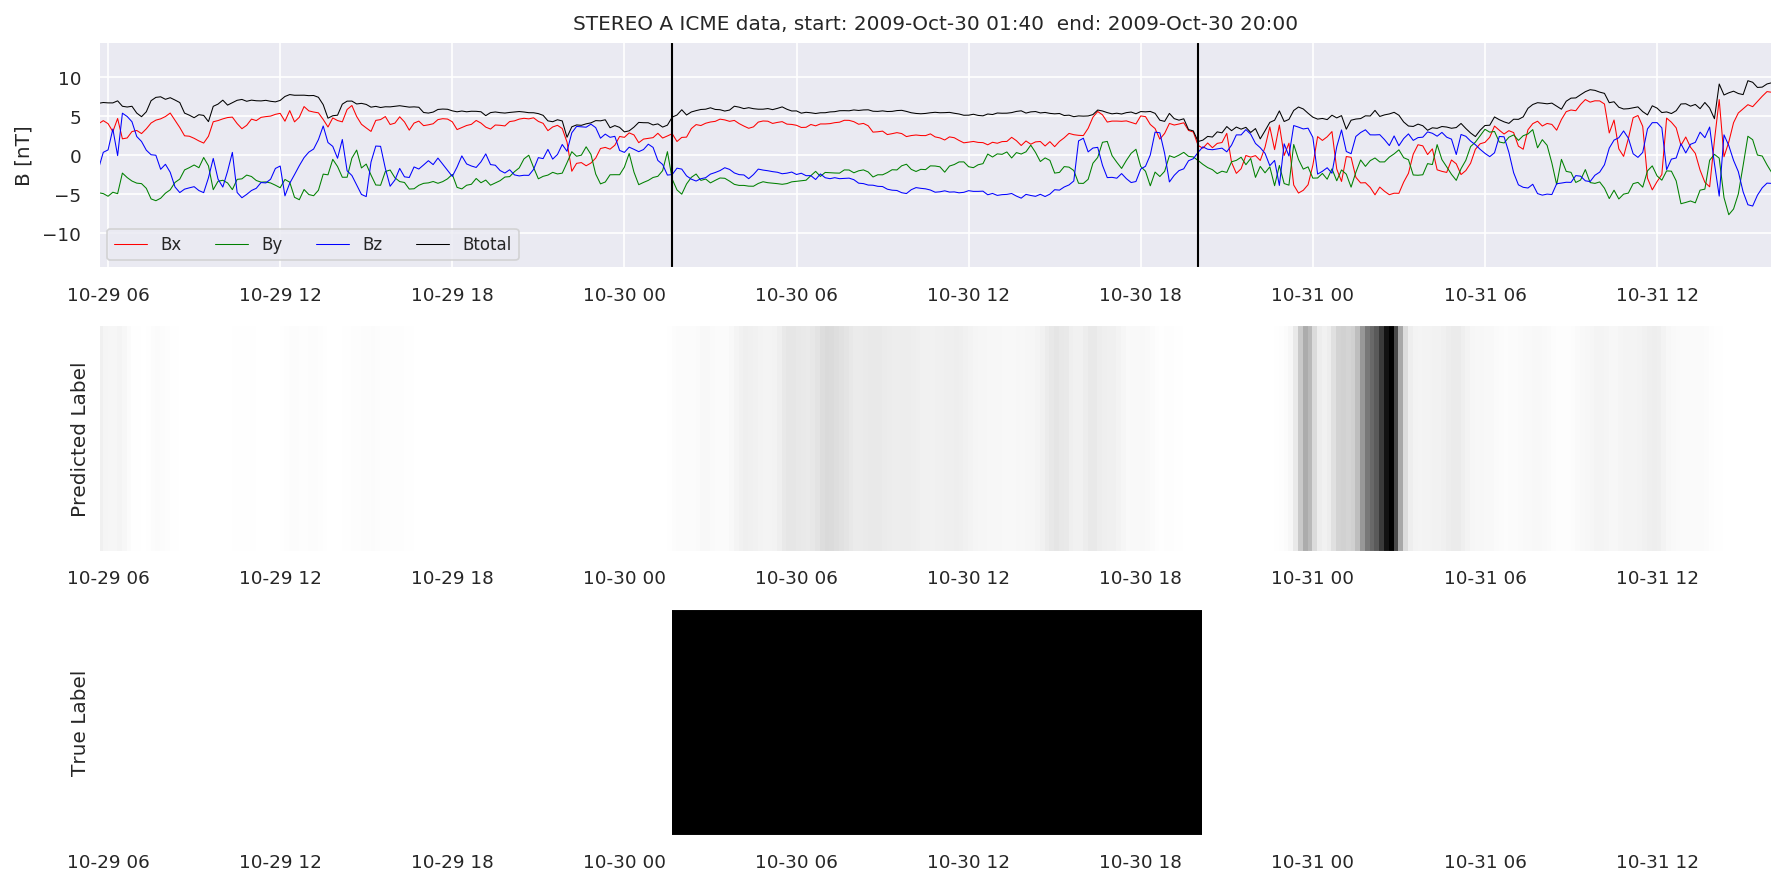The width and height of the screenshot is (1786, 886).
Task: Click the 10-29 12 tick under Predicted Label panel
Action: [x=280, y=578]
